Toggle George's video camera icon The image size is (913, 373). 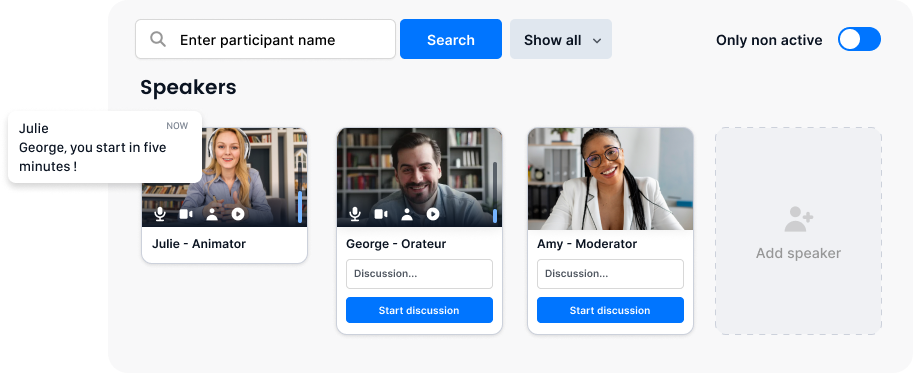tap(381, 214)
